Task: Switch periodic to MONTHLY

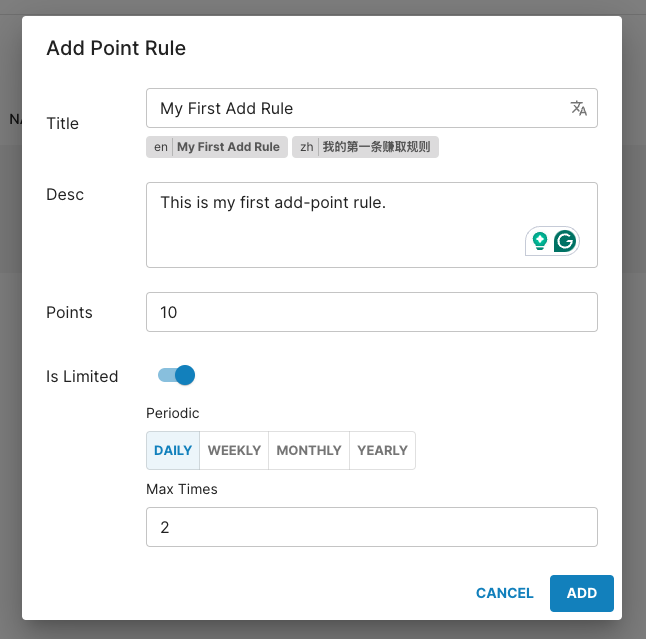Action: point(309,450)
